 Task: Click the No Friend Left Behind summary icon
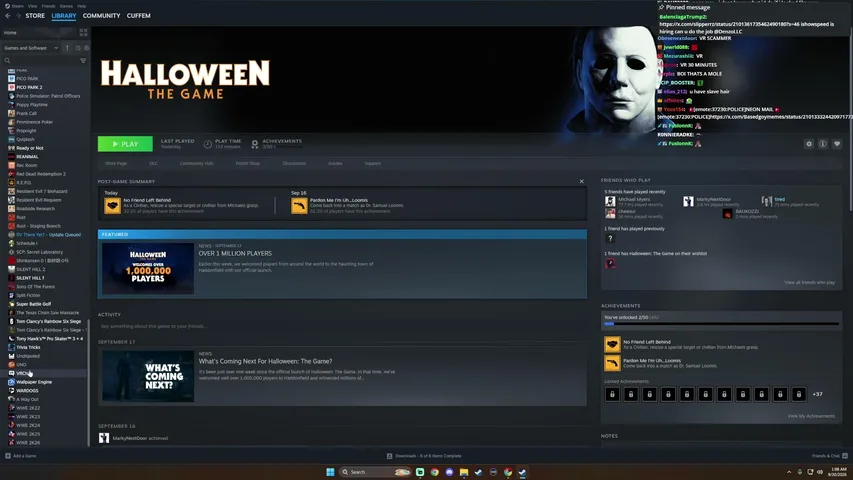click(x=113, y=206)
